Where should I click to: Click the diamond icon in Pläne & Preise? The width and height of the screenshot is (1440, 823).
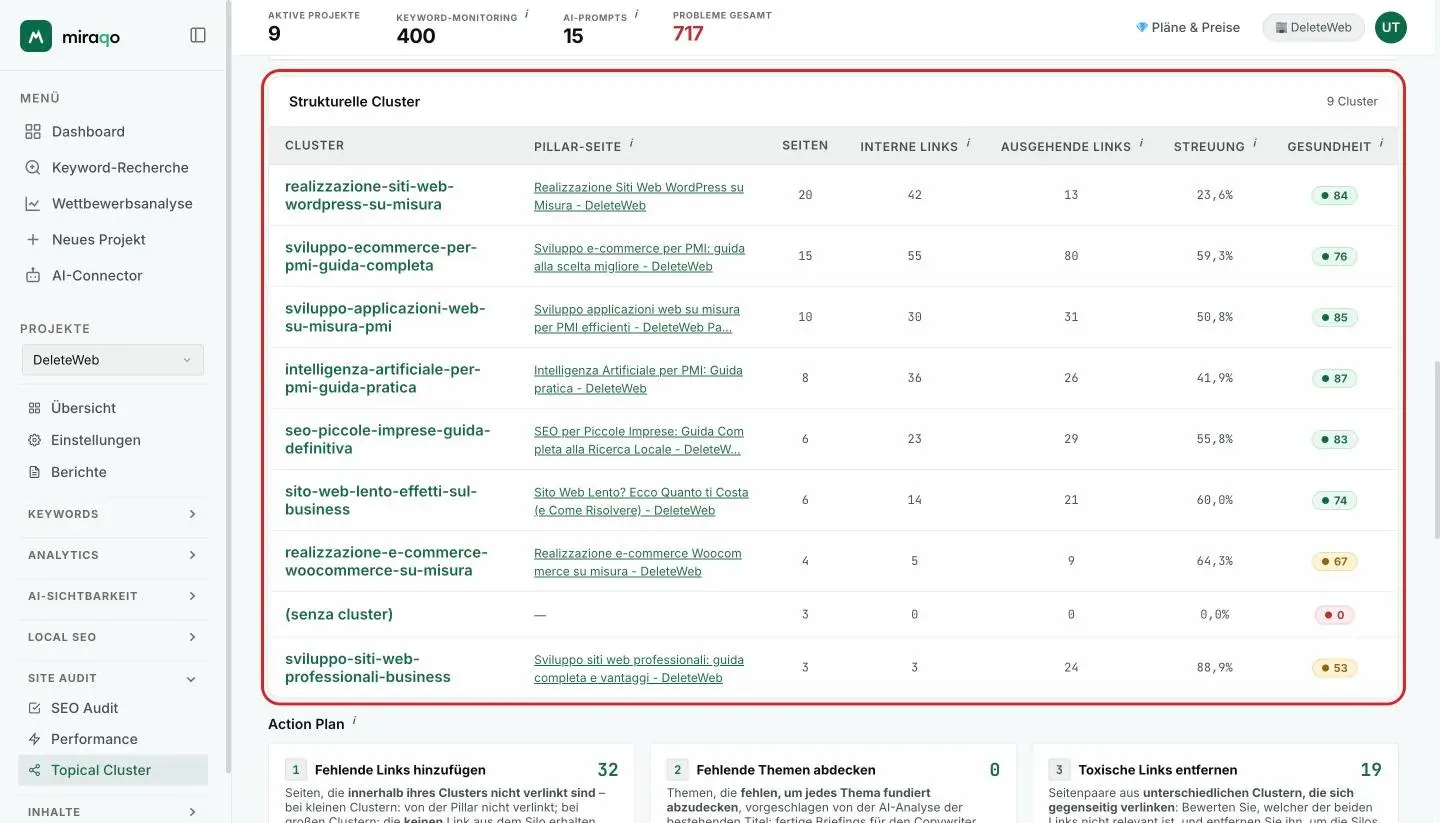click(x=1142, y=27)
